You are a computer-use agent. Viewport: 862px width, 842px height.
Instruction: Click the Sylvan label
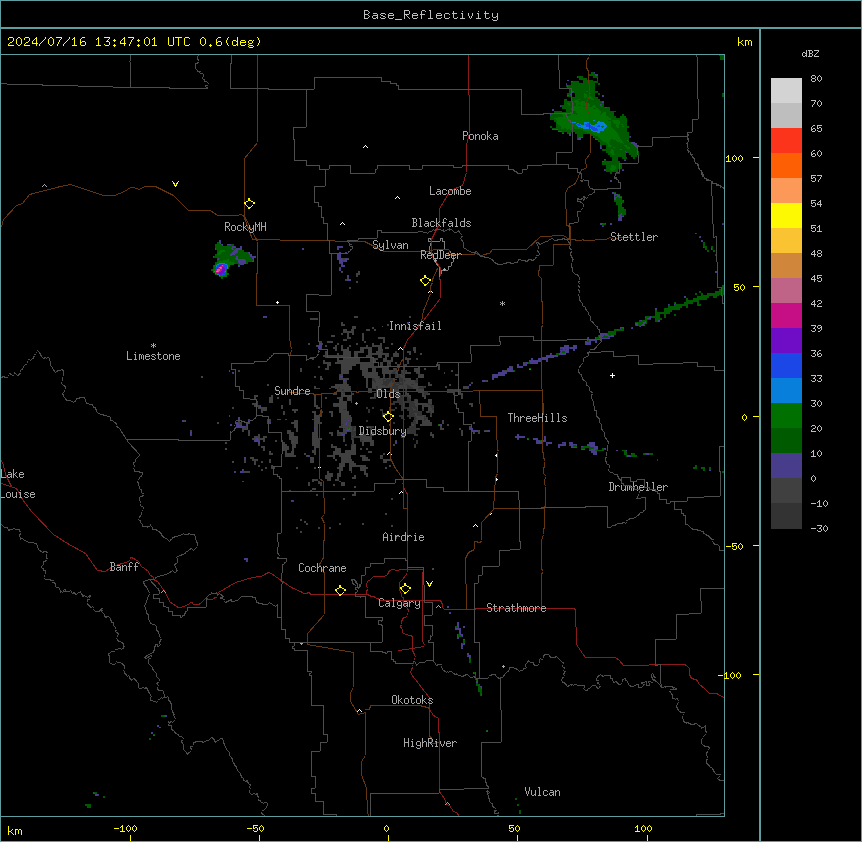click(x=390, y=245)
